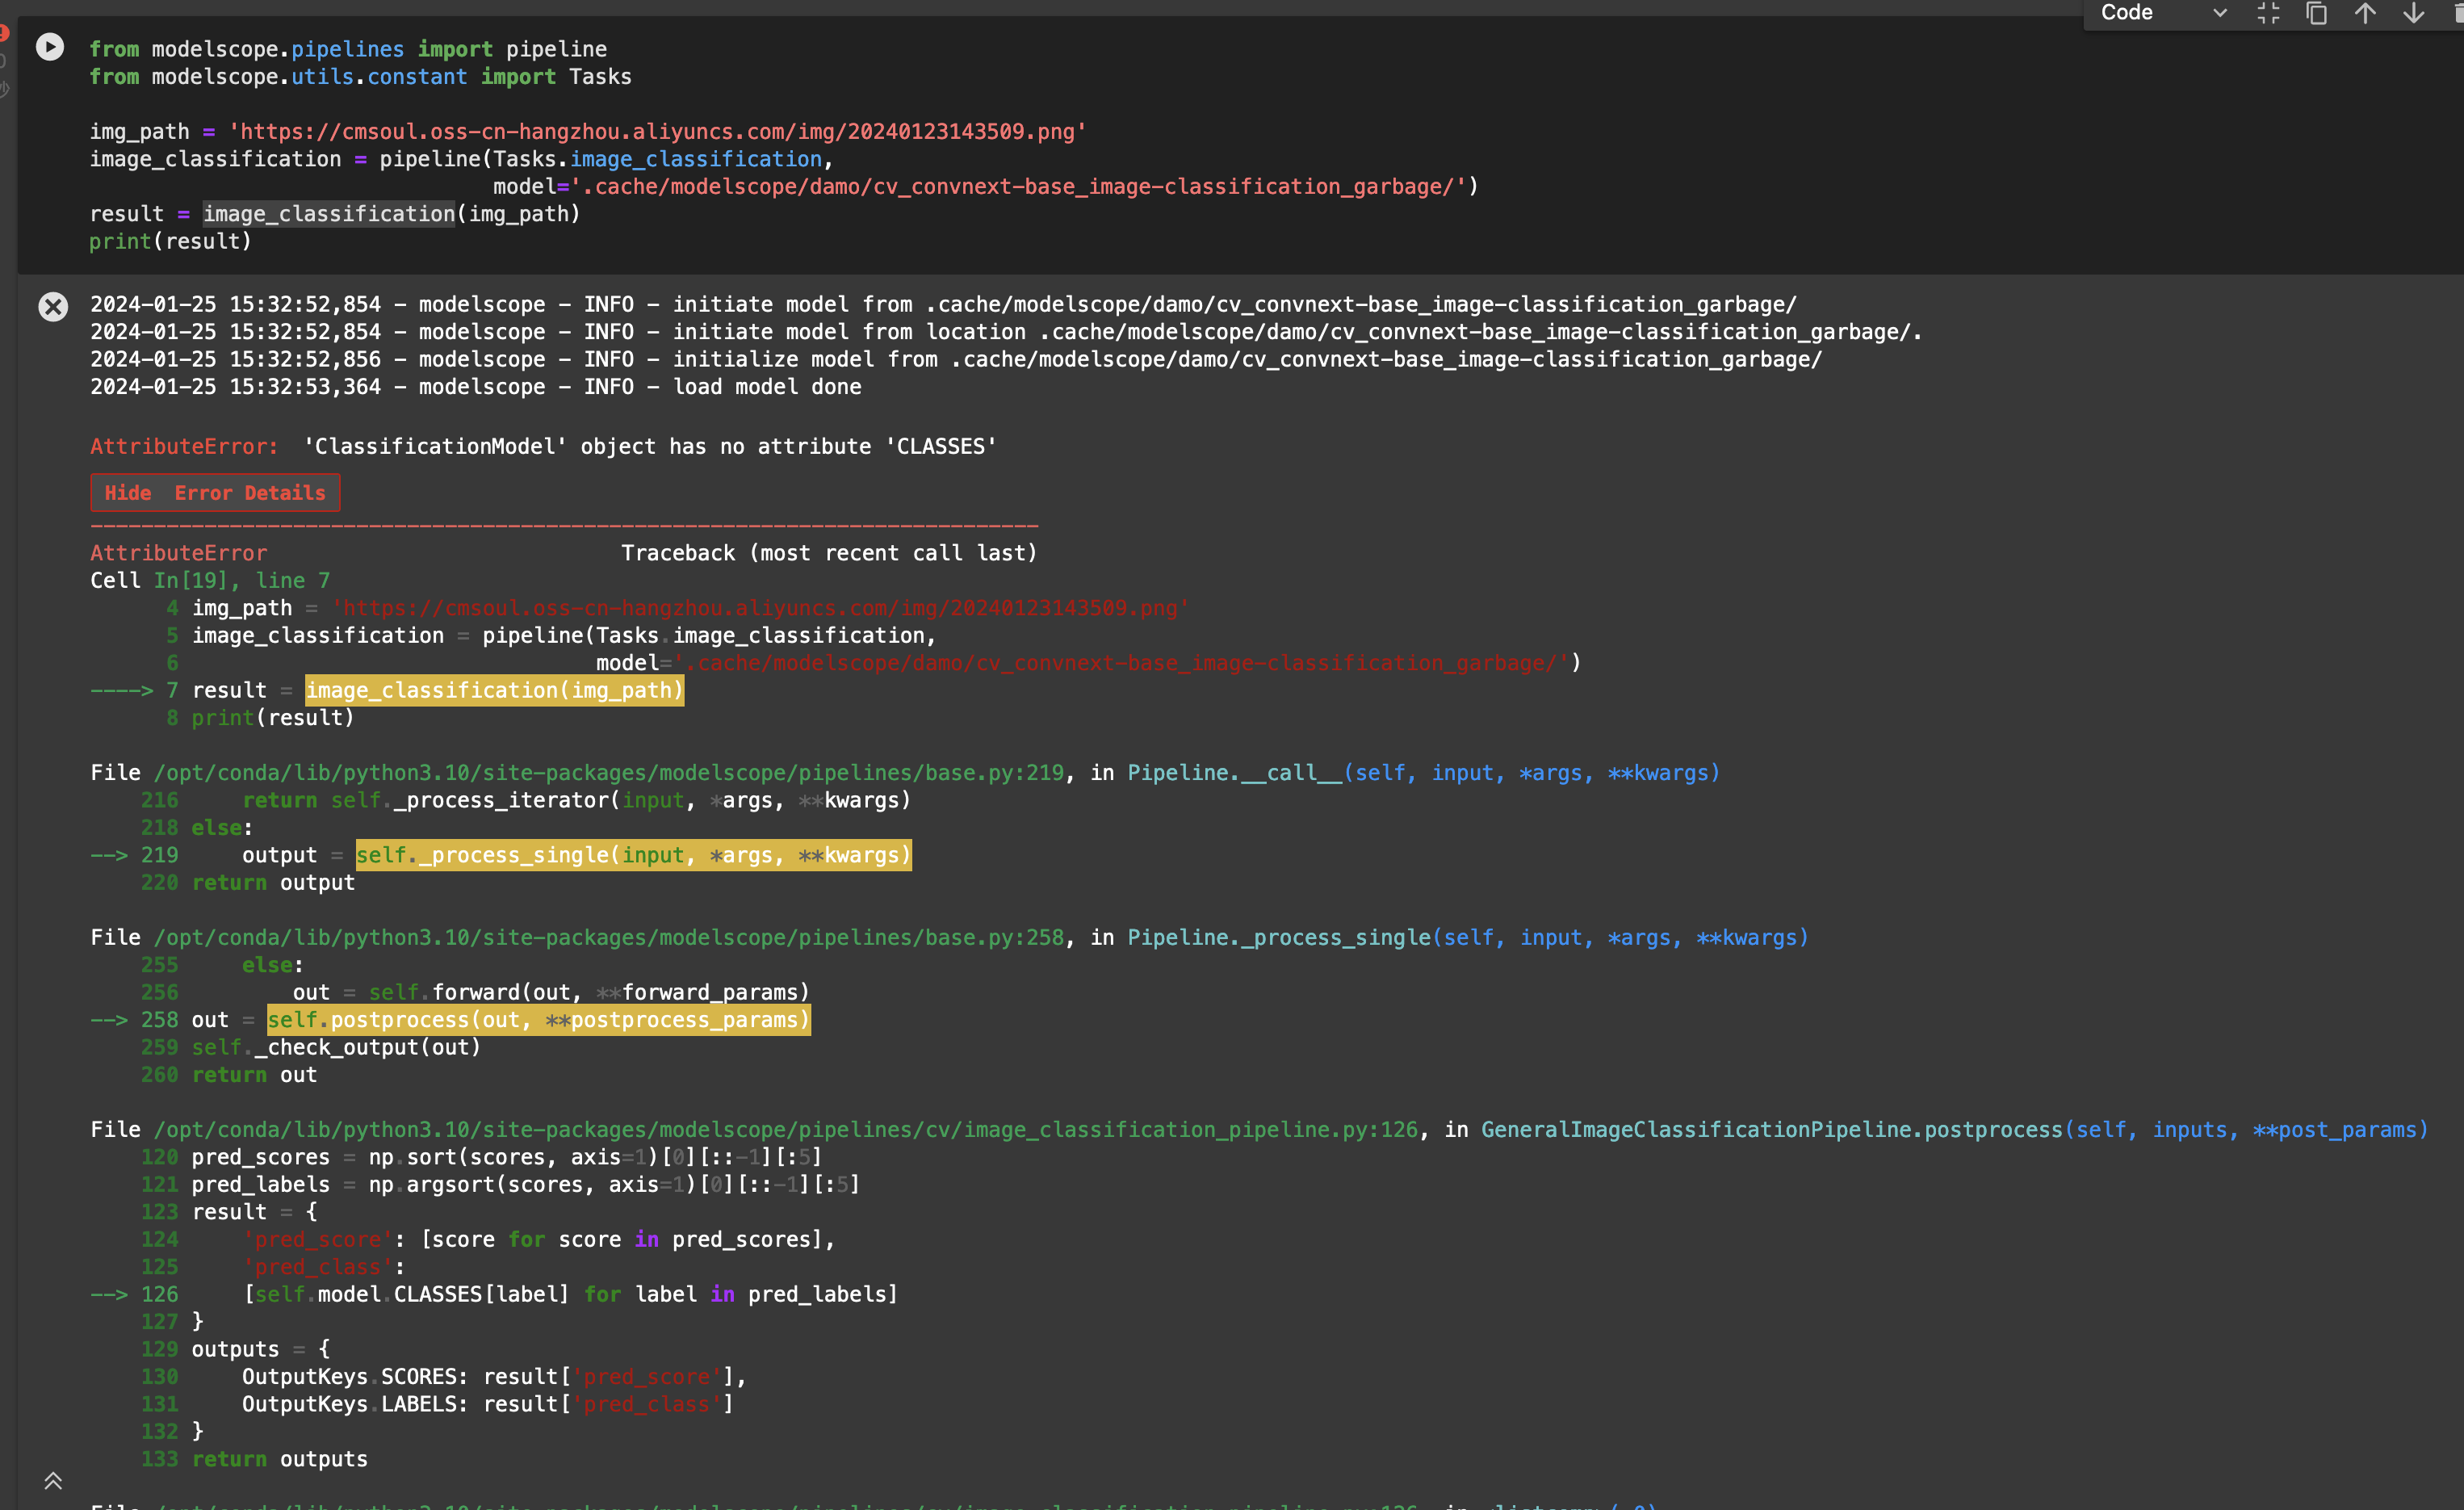
Task: Click the chevron next to Code
Action: 2220,13
